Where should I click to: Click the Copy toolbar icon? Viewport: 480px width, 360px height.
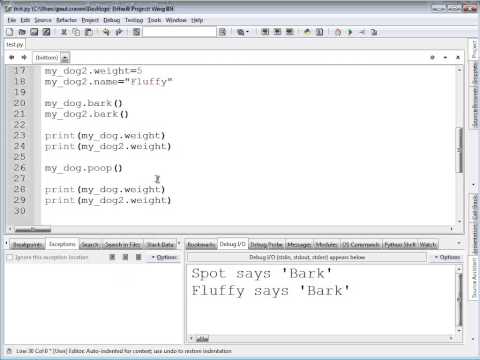coord(76,32)
